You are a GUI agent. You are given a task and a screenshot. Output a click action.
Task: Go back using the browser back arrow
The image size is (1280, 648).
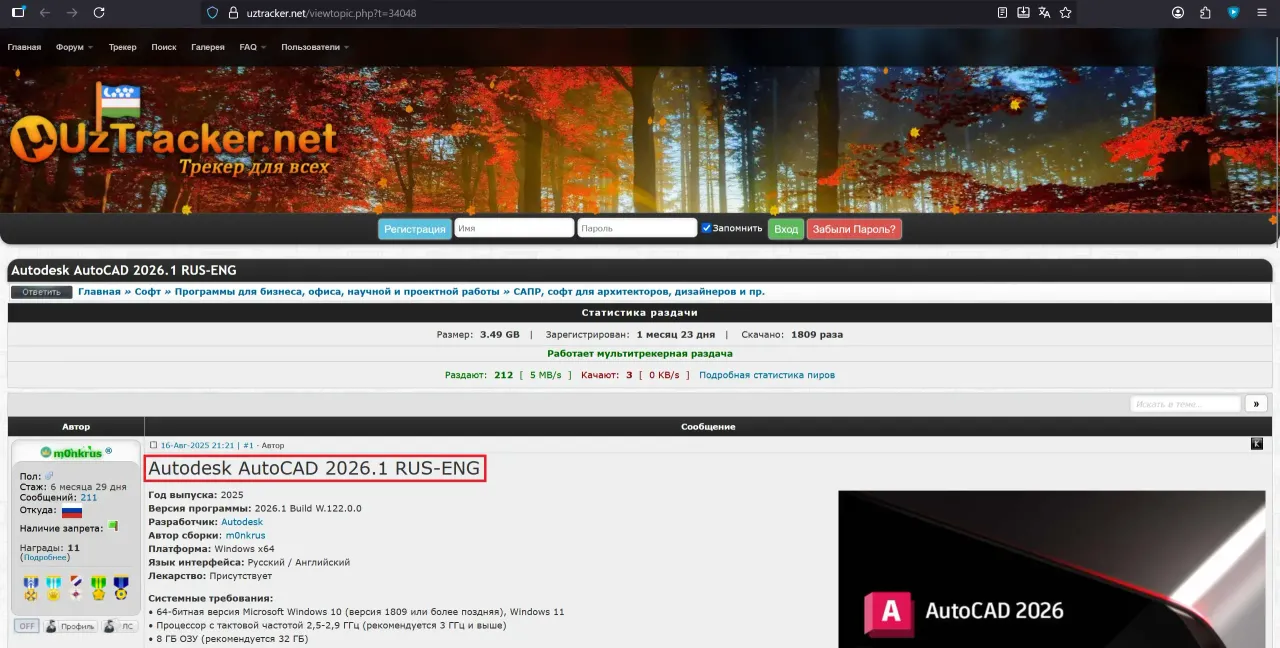click(44, 13)
